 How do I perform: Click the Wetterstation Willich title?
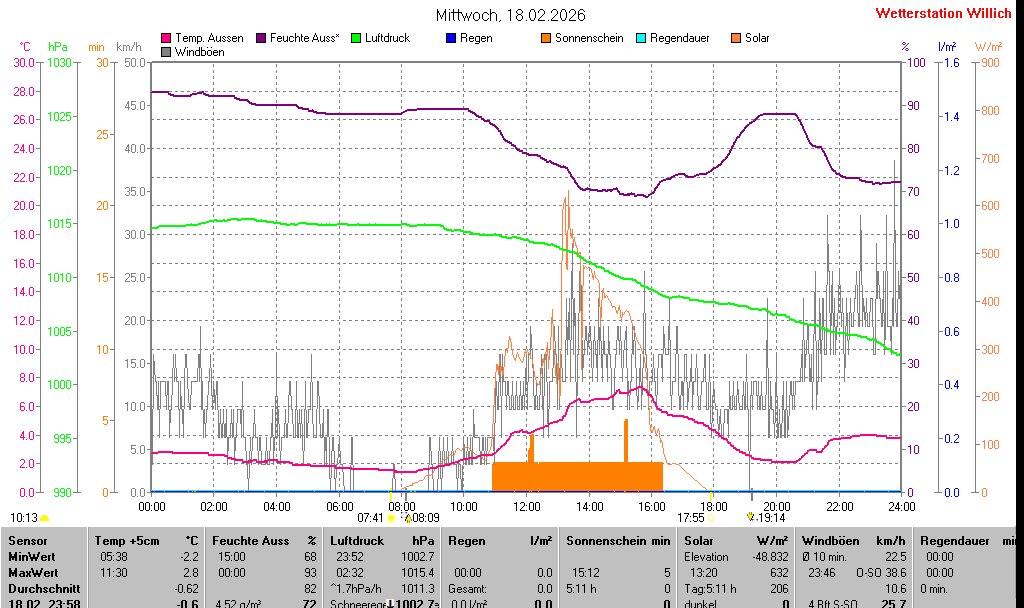943,14
